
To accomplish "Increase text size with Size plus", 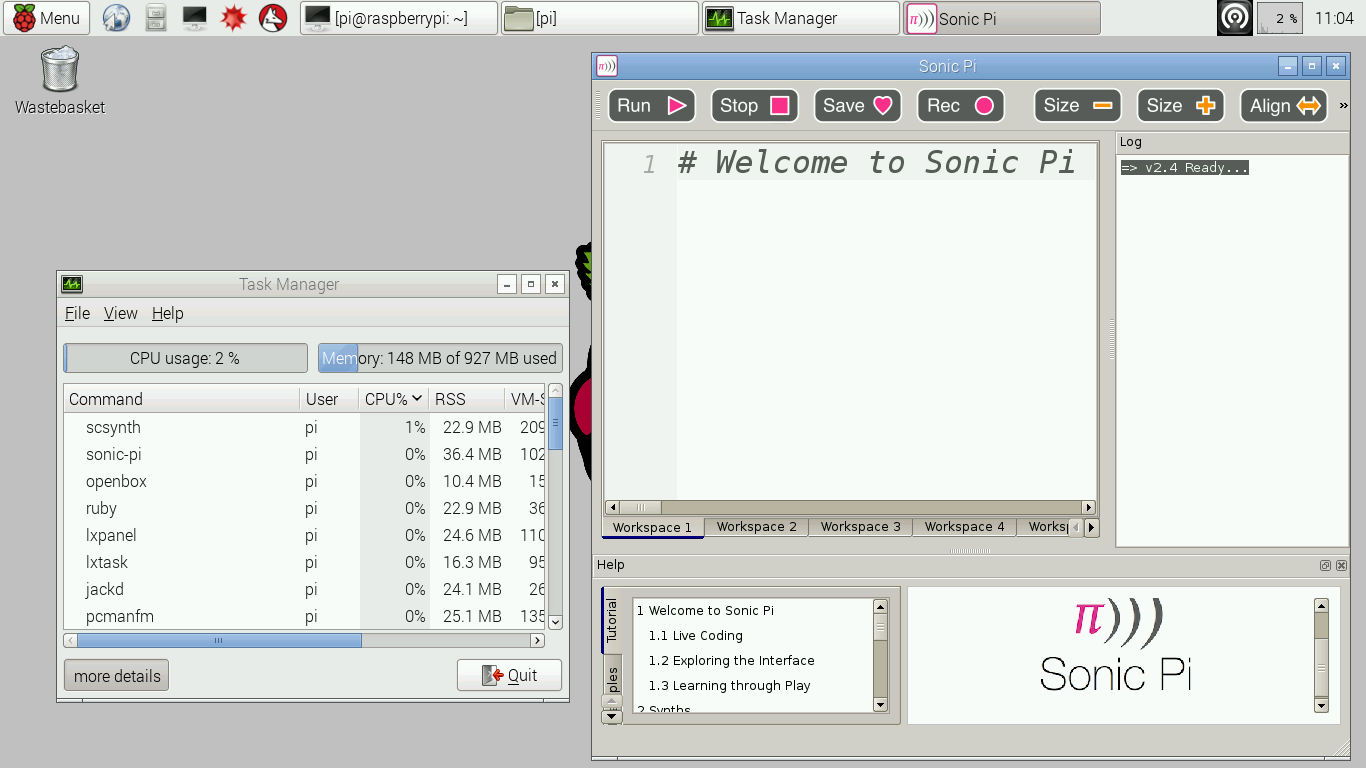I will [1180, 106].
